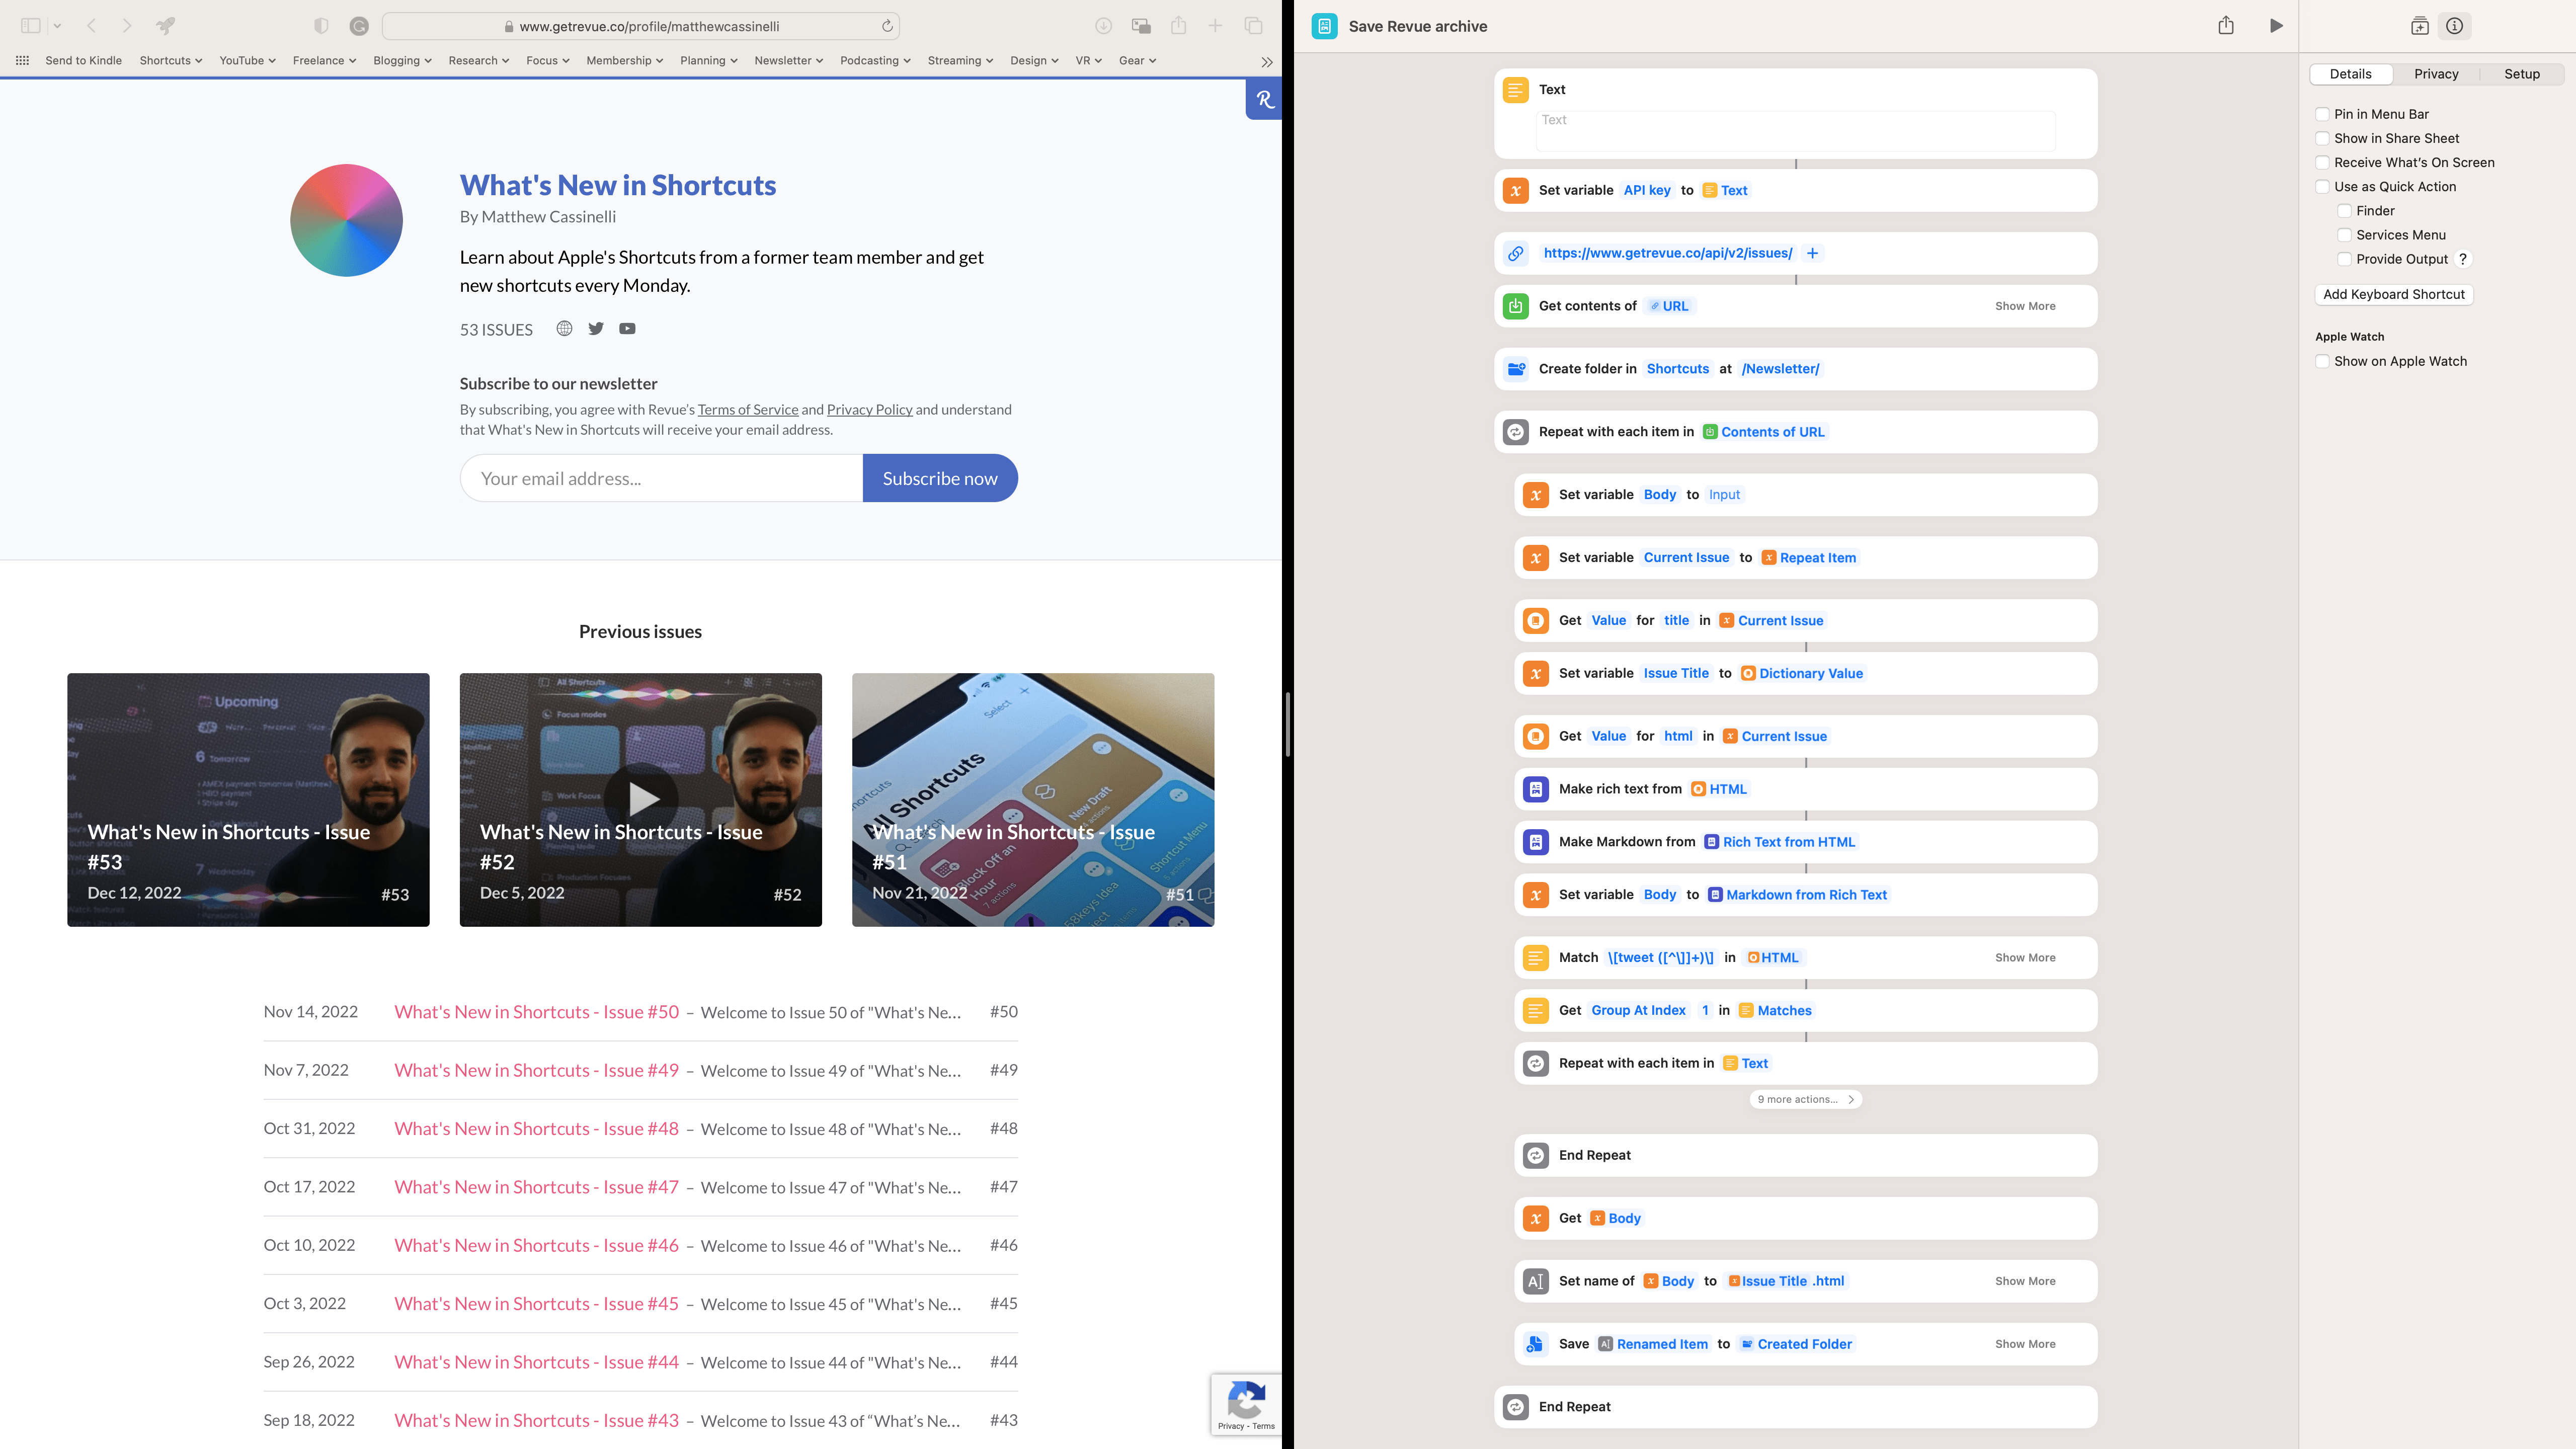Open Issue #50 in the list

[536, 1012]
